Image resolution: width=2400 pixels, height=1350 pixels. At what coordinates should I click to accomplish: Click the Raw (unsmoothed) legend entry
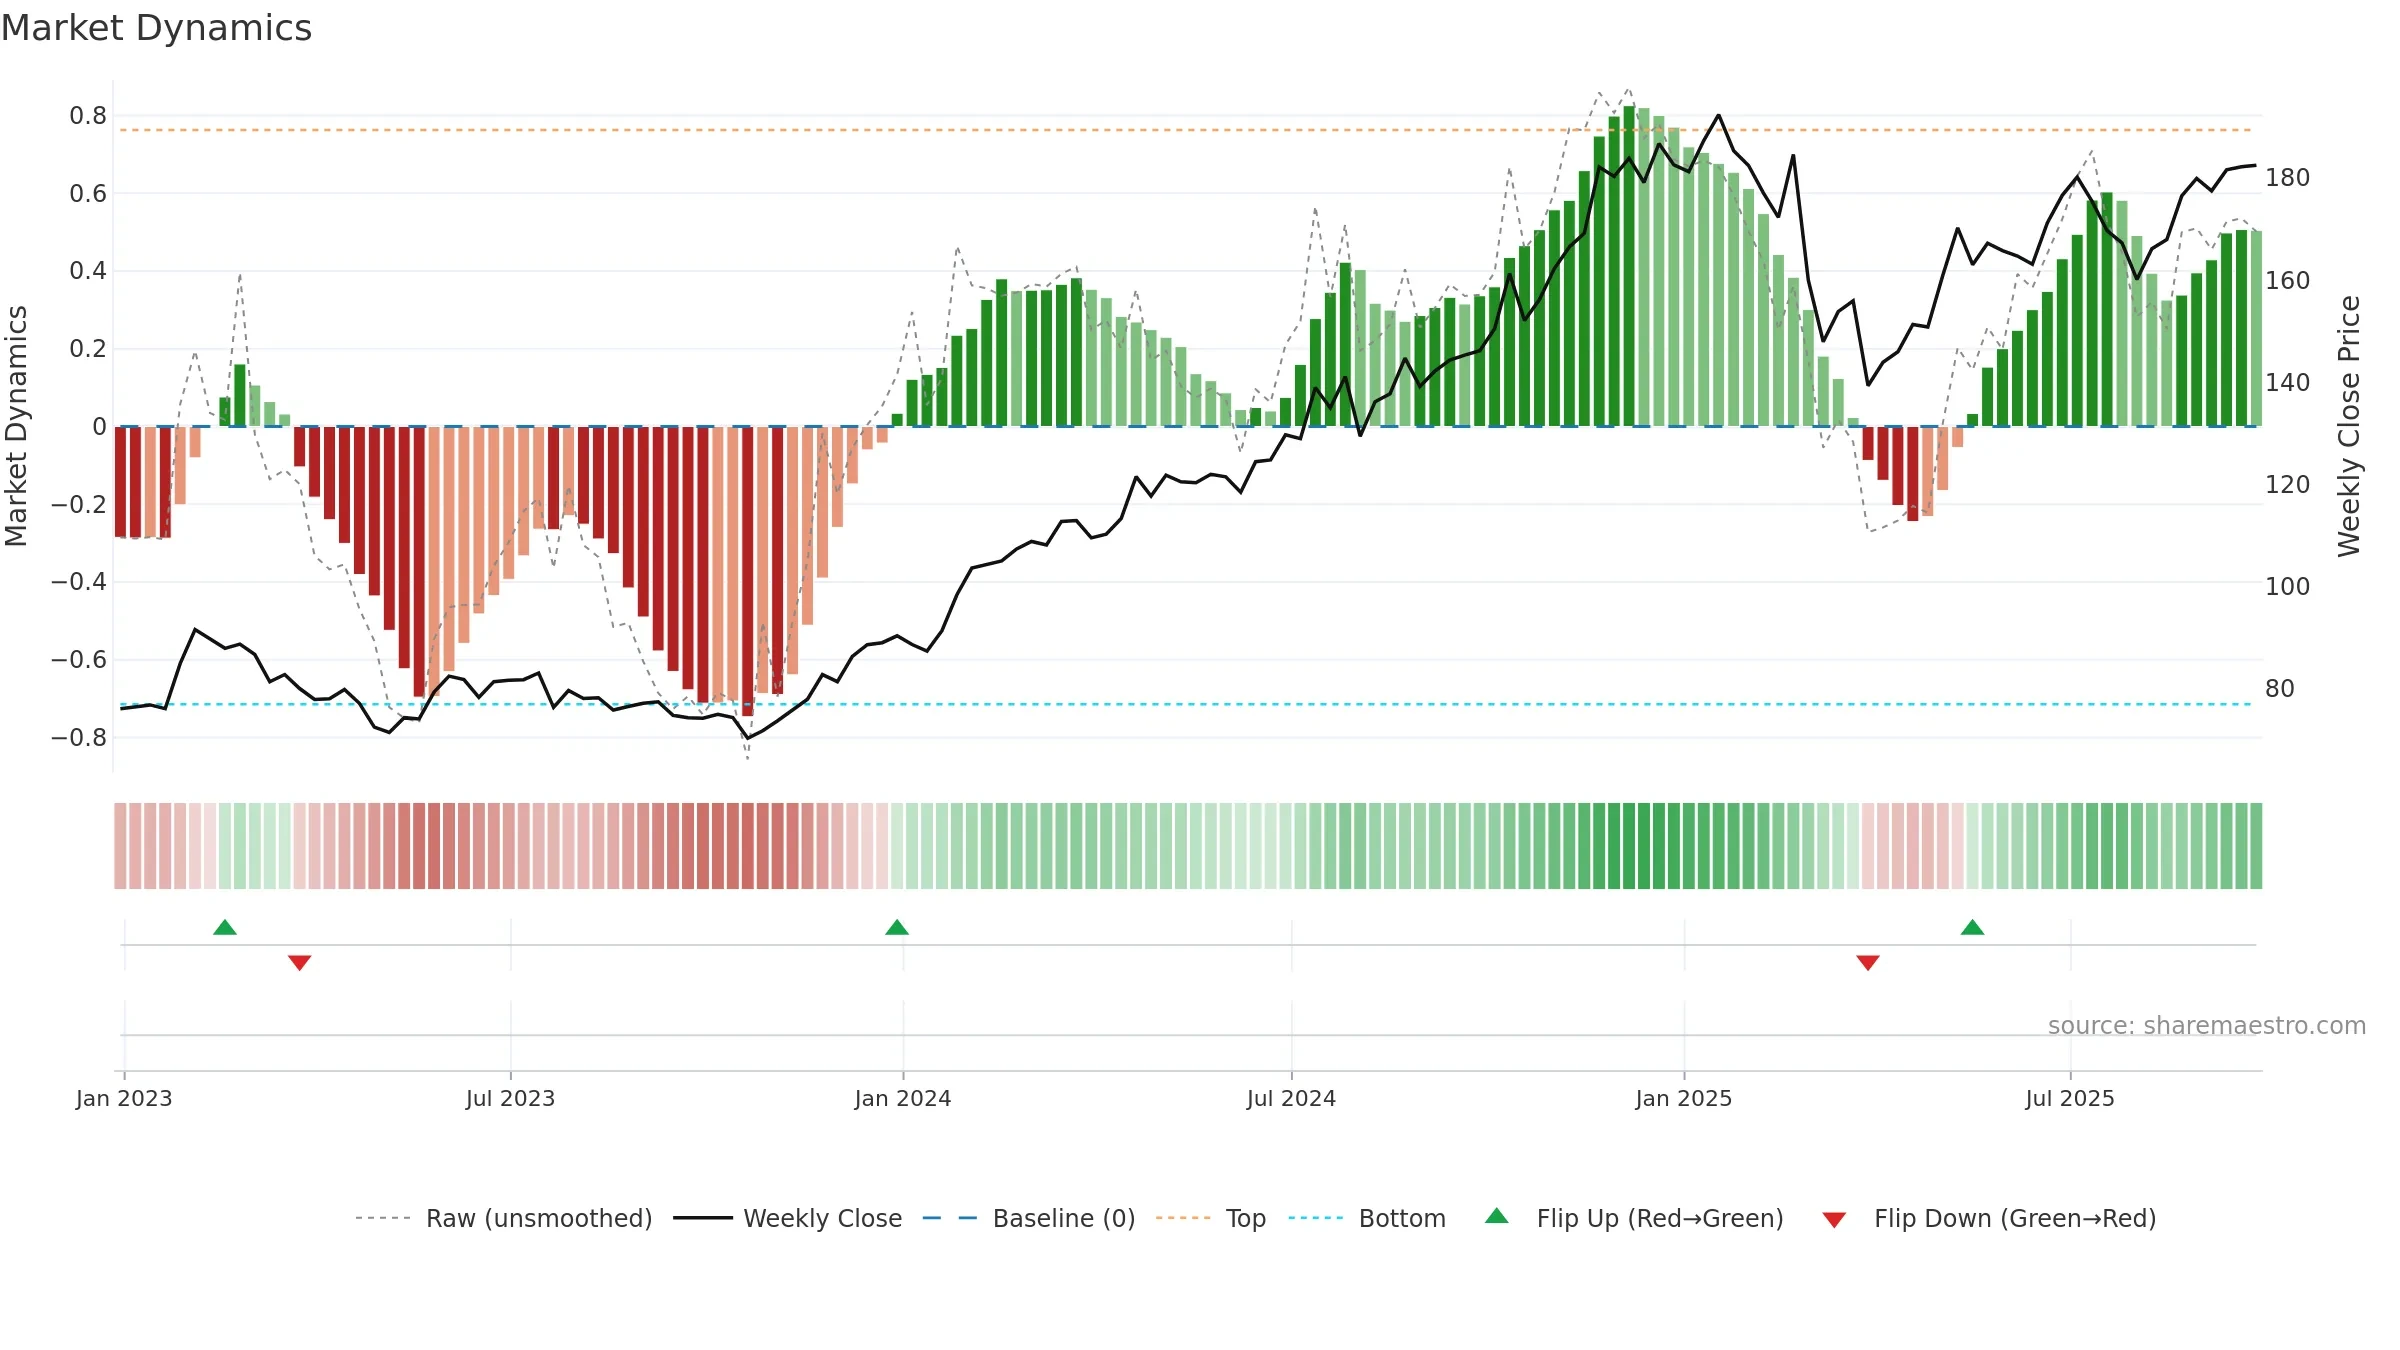pyautogui.click(x=503, y=1218)
